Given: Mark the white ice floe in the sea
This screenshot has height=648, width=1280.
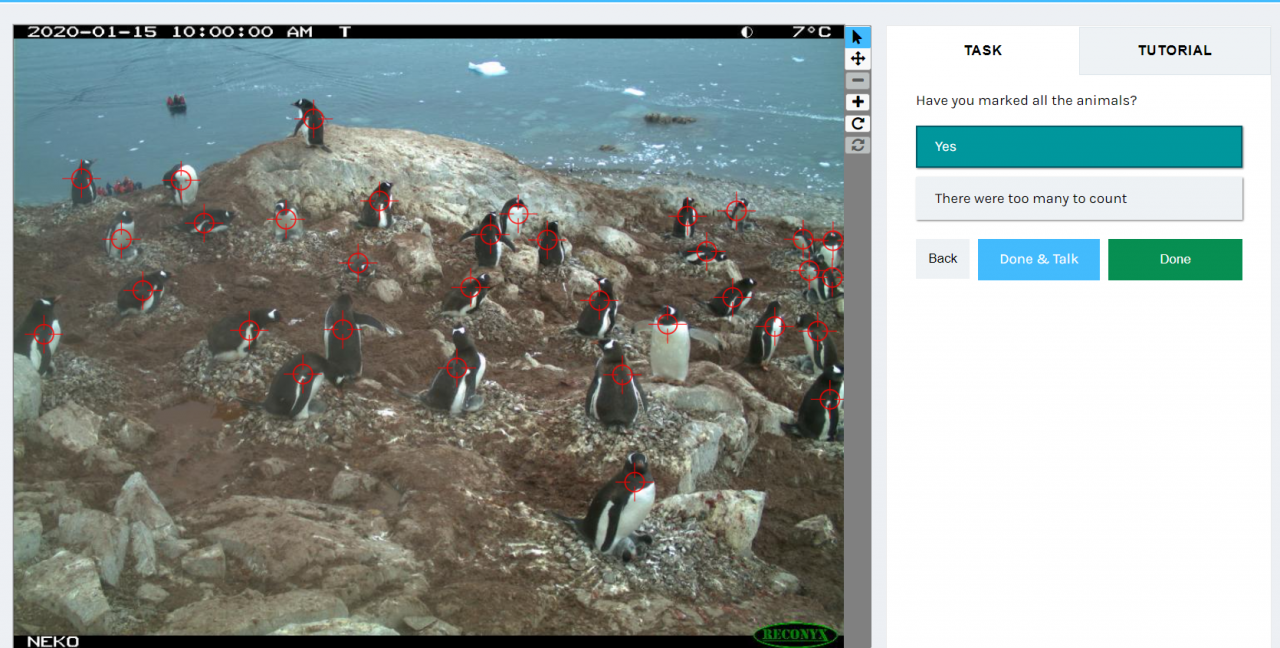Looking at the screenshot, I should tap(488, 68).
